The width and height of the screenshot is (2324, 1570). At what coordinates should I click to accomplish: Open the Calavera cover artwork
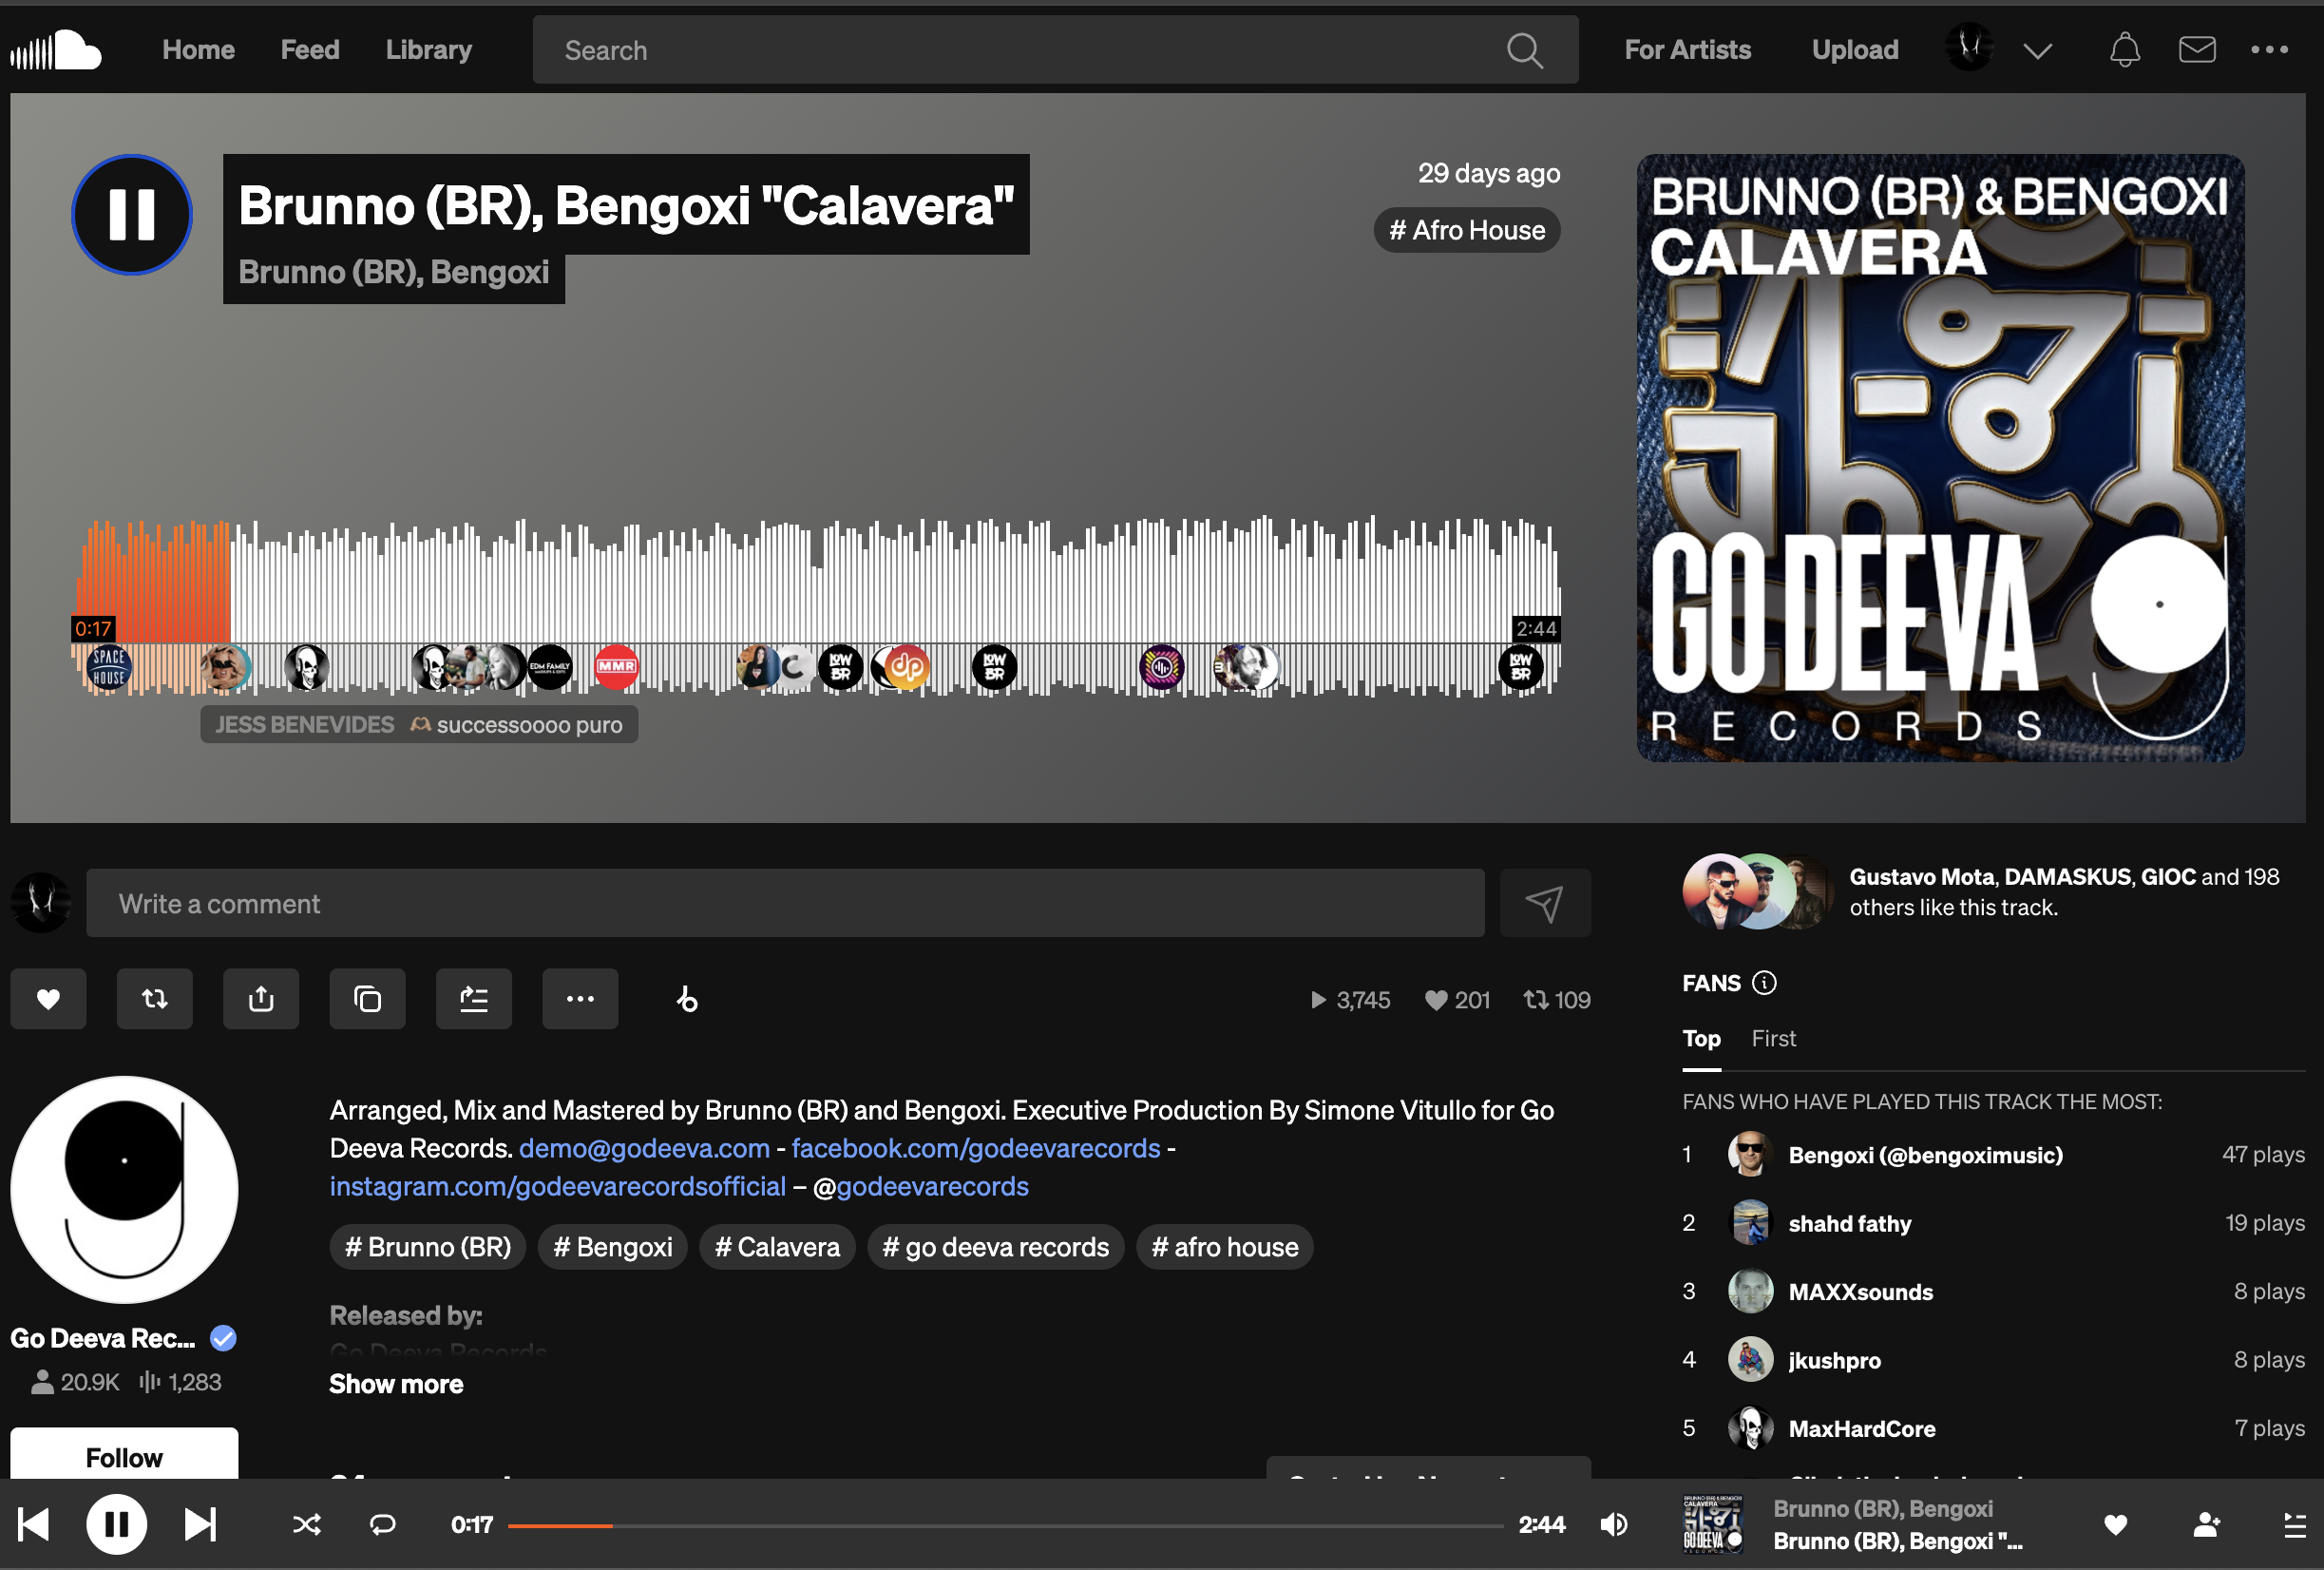click(1940, 458)
